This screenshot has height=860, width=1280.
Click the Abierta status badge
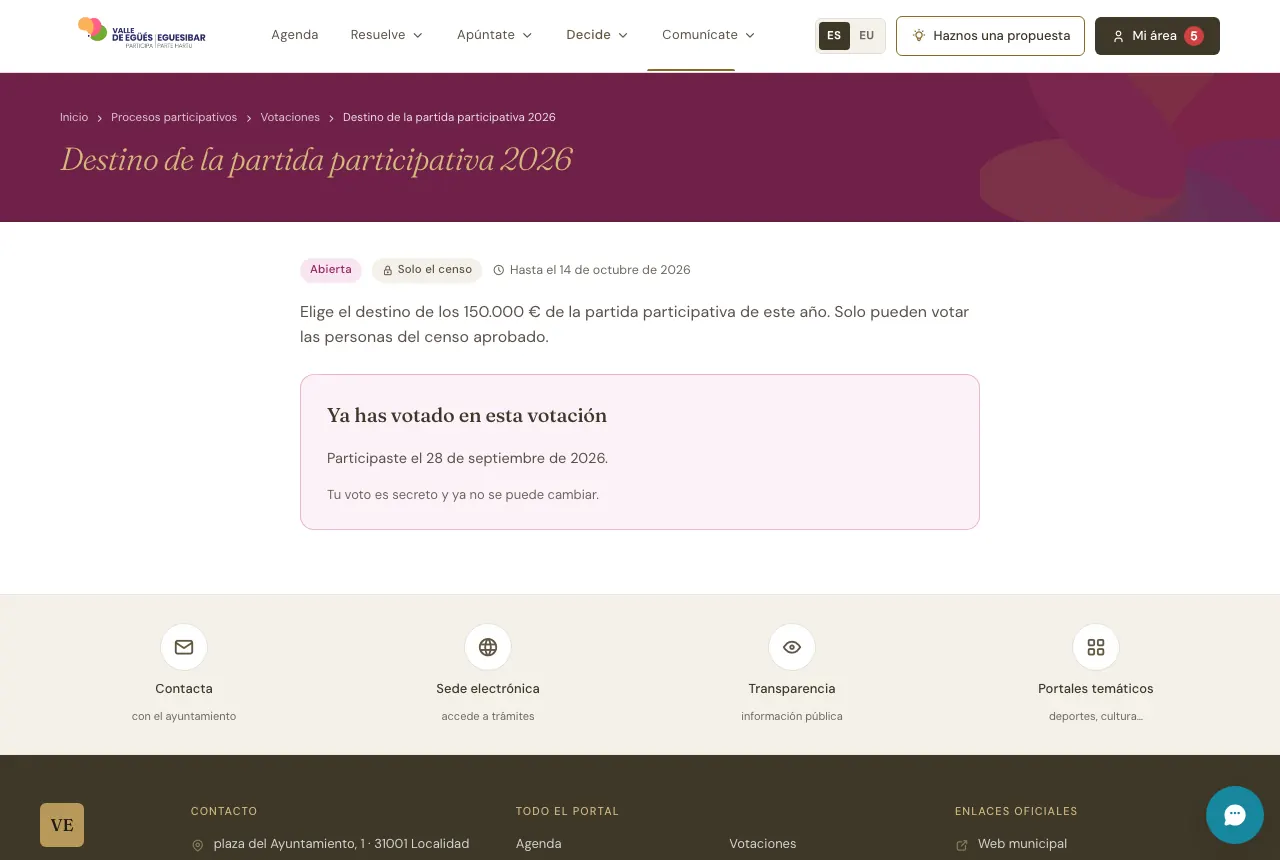[x=331, y=270]
